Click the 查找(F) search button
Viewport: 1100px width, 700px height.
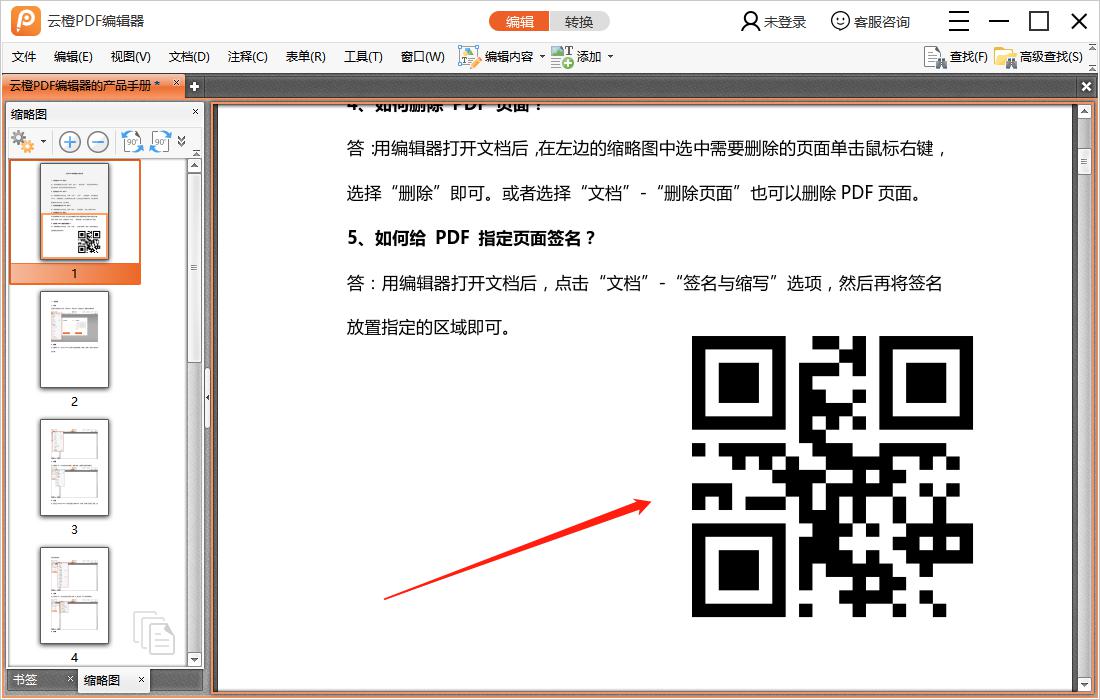[x=955, y=57]
